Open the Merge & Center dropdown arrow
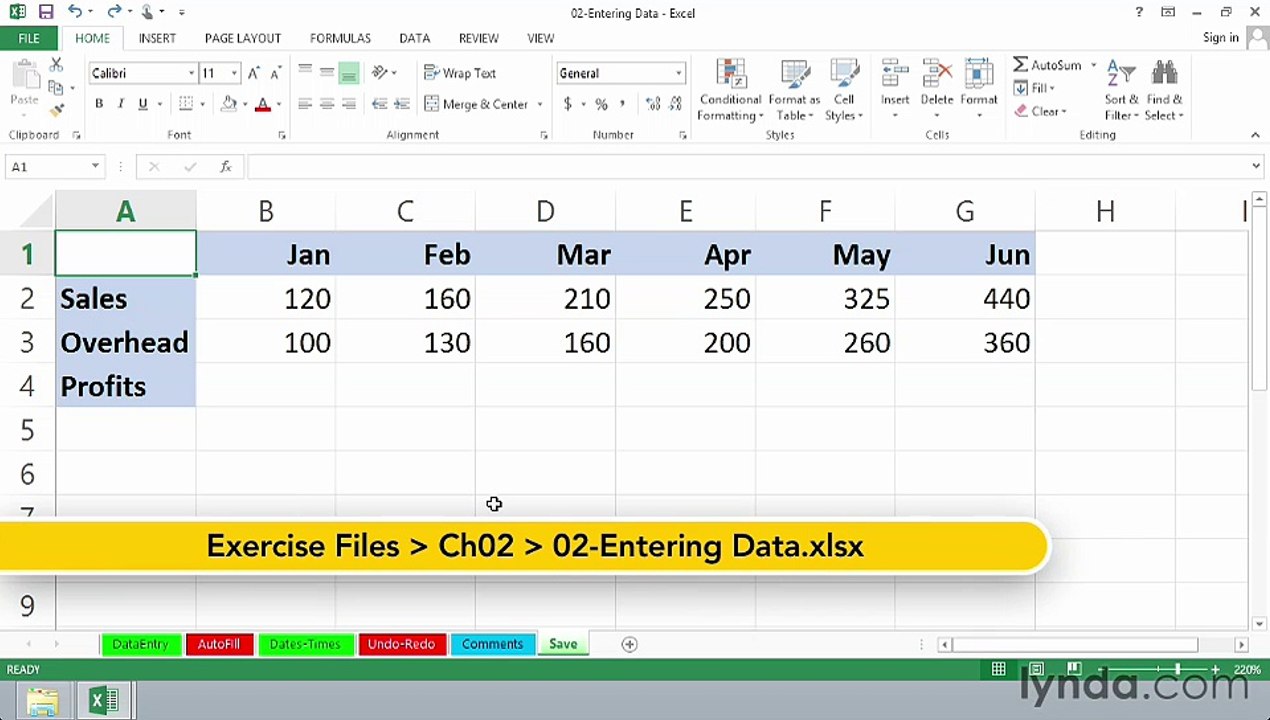This screenshot has width=1270, height=720. tap(540, 104)
